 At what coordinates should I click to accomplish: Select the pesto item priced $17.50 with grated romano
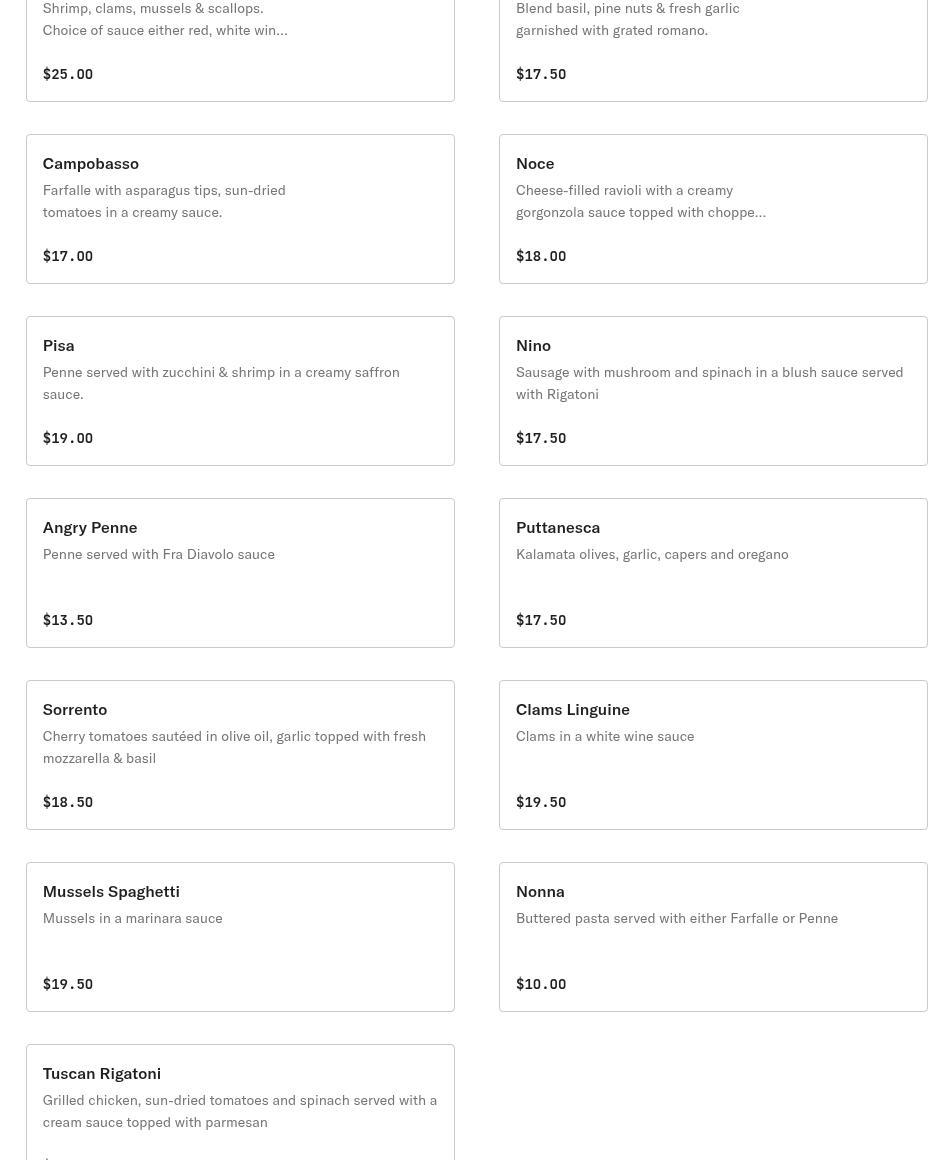pos(713,50)
